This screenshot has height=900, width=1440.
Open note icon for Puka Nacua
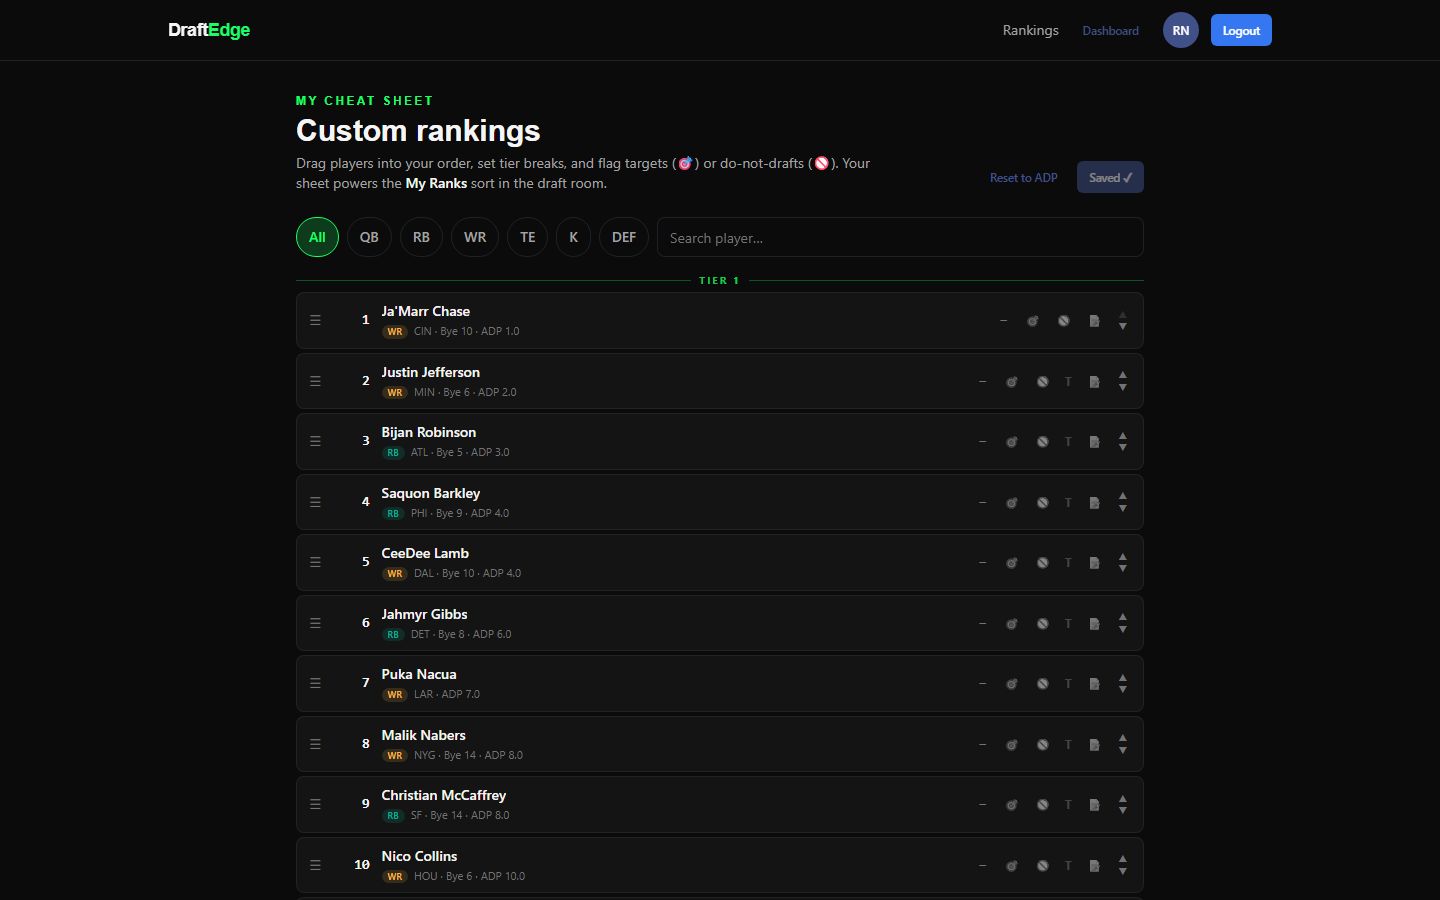(1094, 684)
